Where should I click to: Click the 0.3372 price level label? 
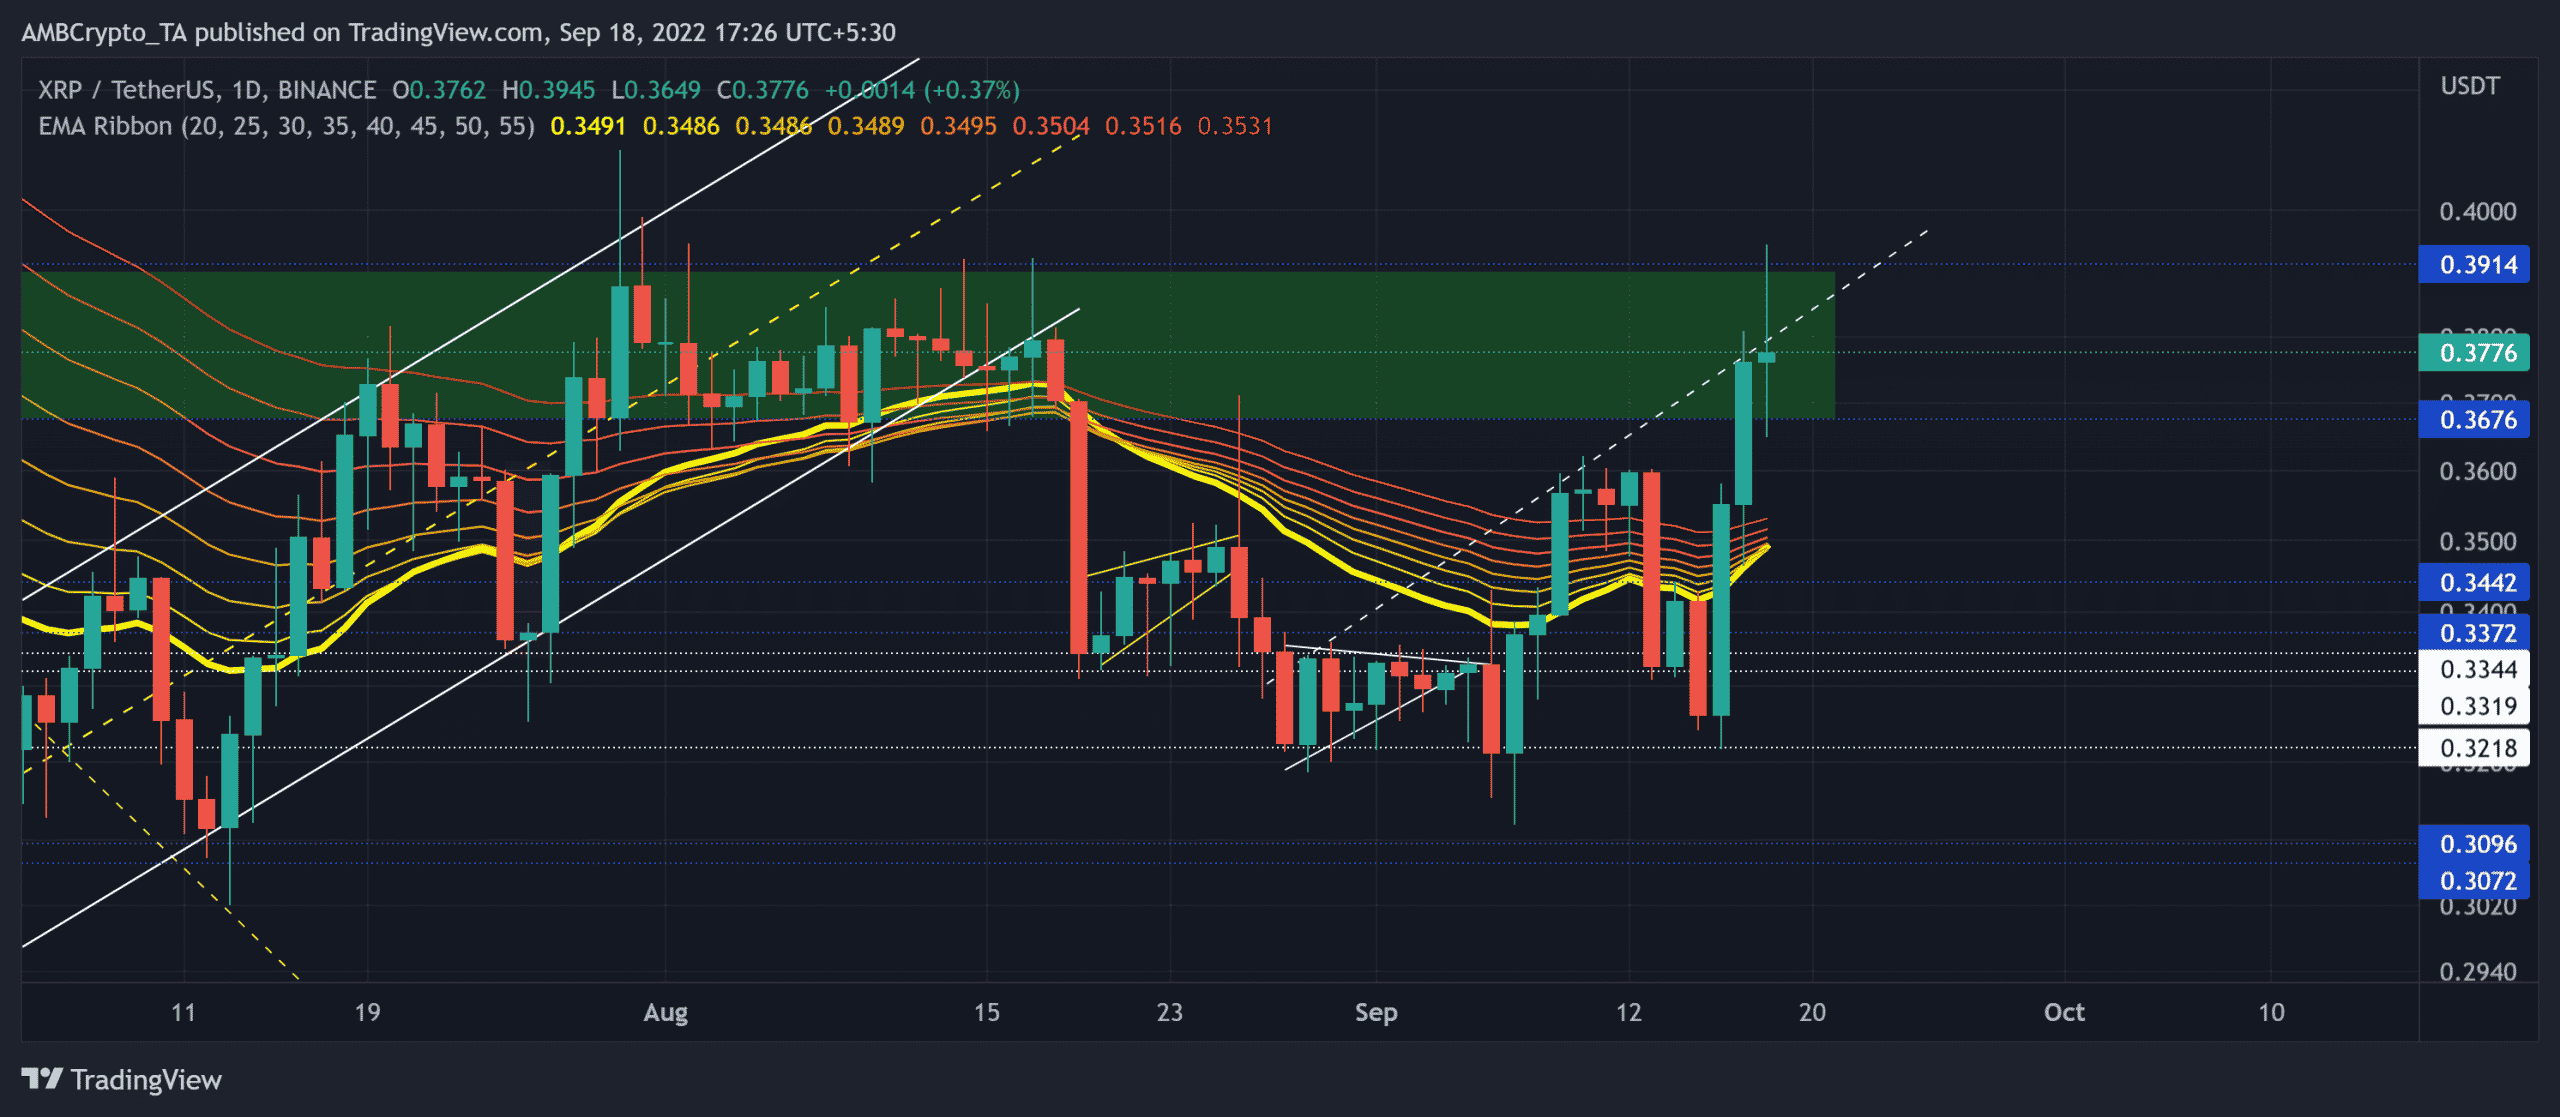pyautogui.click(x=2473, y=633)
